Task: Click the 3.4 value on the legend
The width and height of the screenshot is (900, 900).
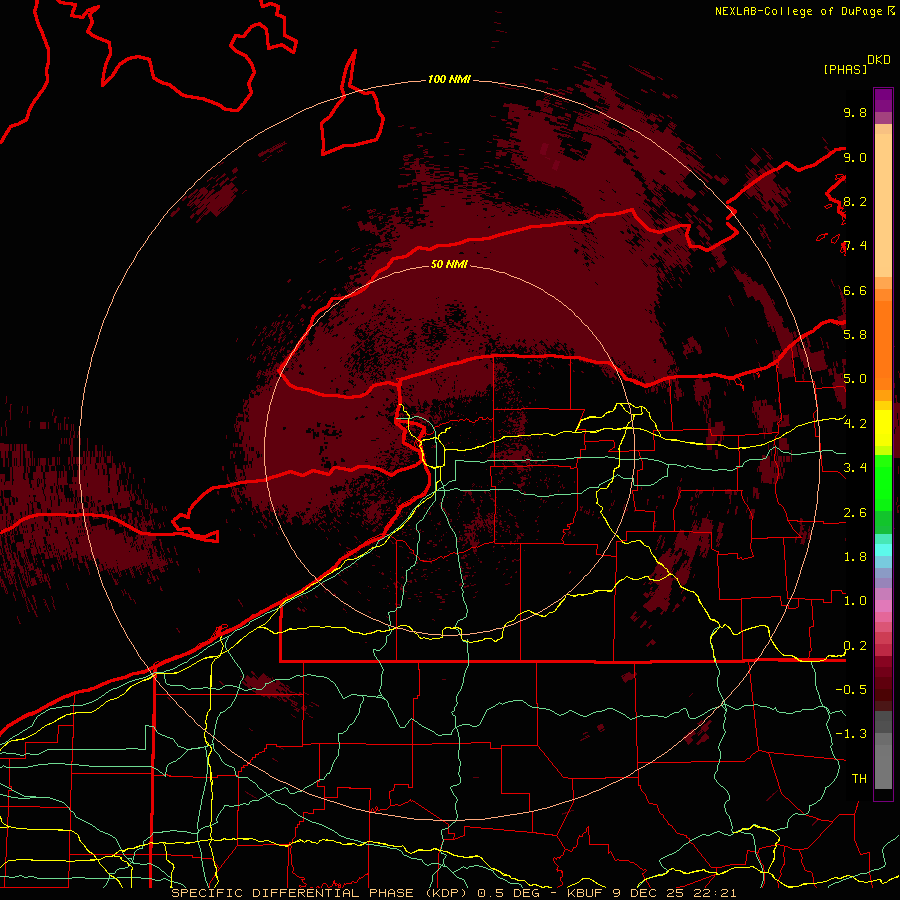Action: (855, 468)
